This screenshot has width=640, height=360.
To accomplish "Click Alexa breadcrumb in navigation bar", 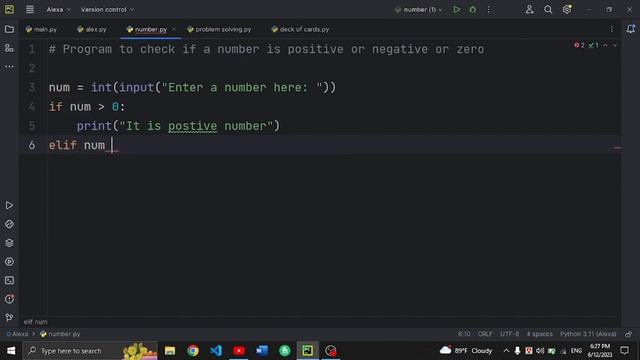I will [x=17, y=334].
